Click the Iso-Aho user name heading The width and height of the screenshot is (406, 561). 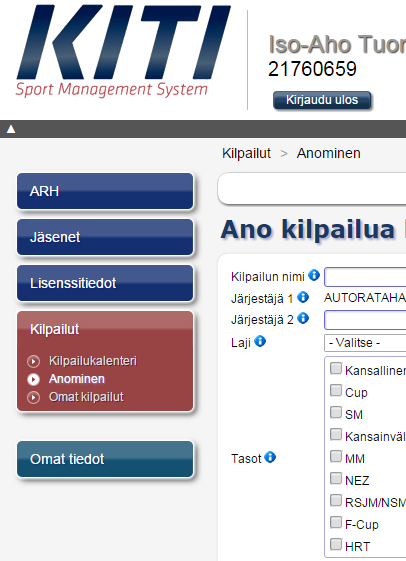337,44
